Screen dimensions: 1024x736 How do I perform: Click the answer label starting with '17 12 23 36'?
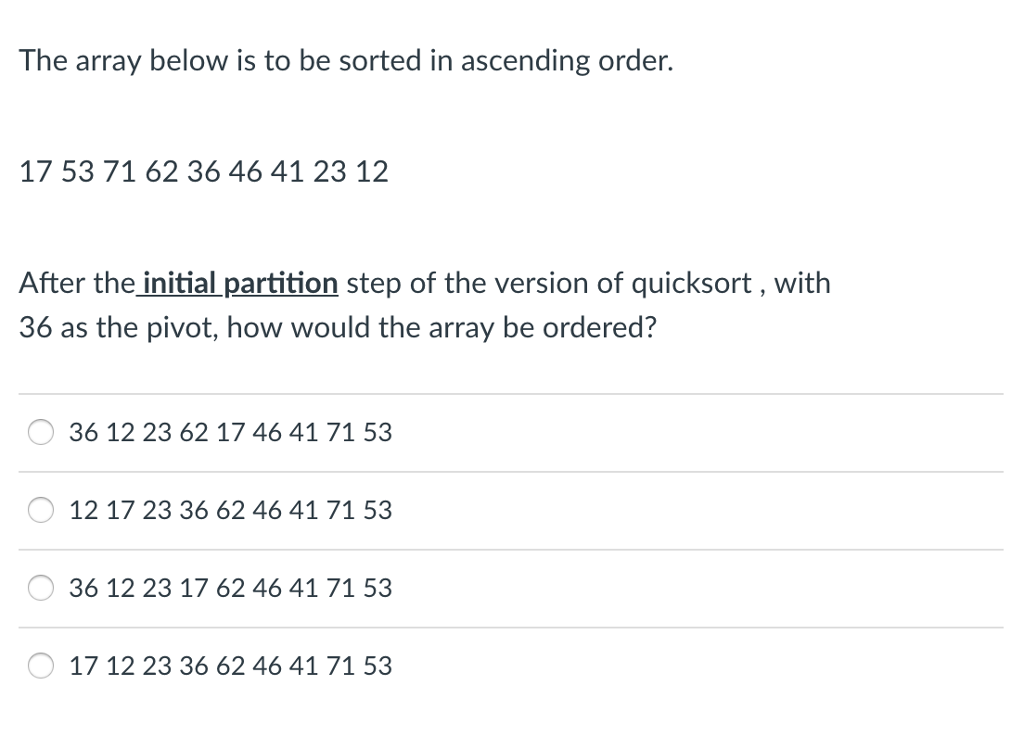click(230, 665)
